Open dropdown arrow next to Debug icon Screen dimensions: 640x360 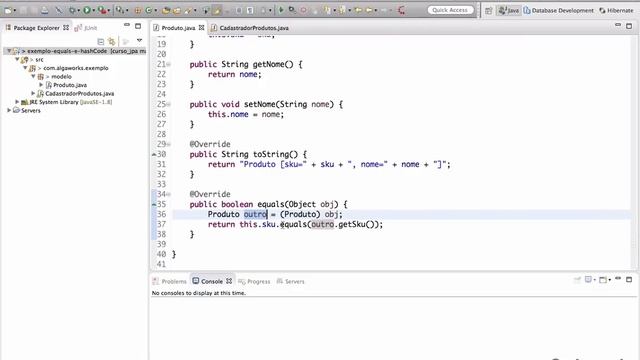coord(79,11)
